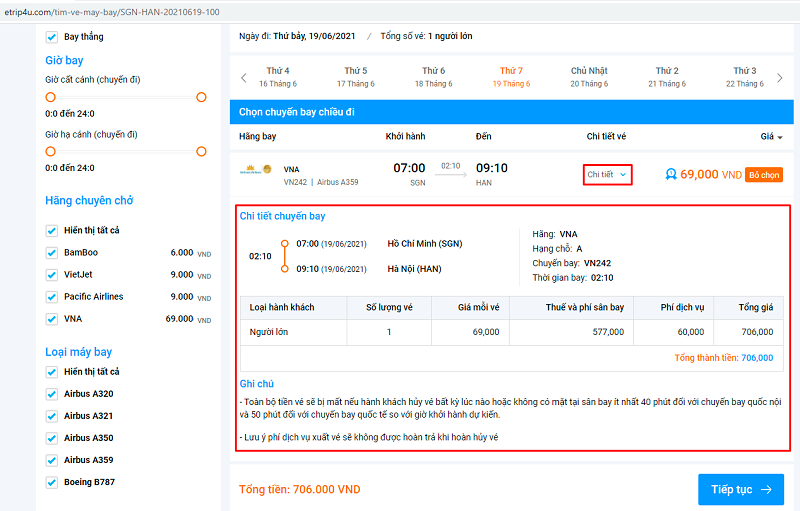The height and width of the screenshot is (511, 800).
Task: Uncheck the VietJet airline filter
Action: point(52,275)
